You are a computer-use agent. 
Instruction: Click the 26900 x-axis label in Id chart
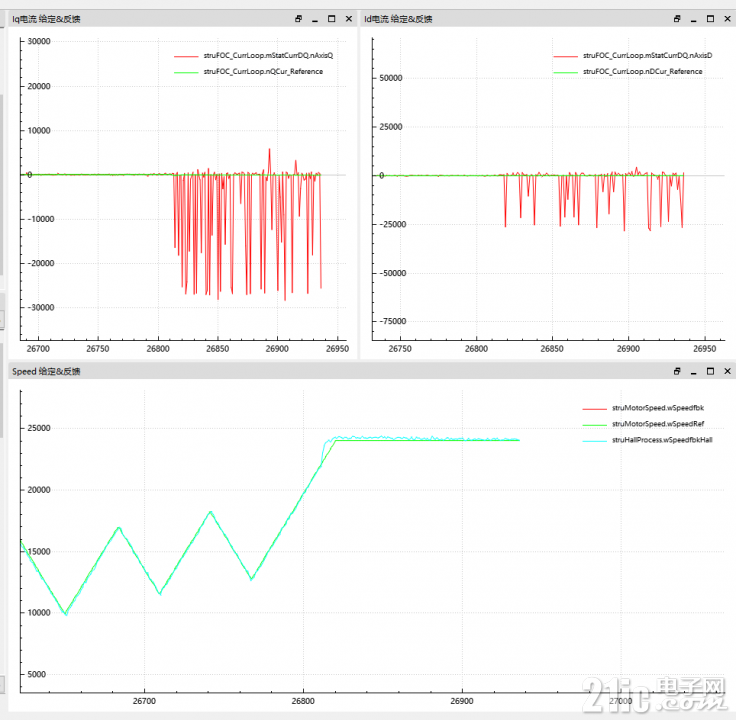(628, 349)
